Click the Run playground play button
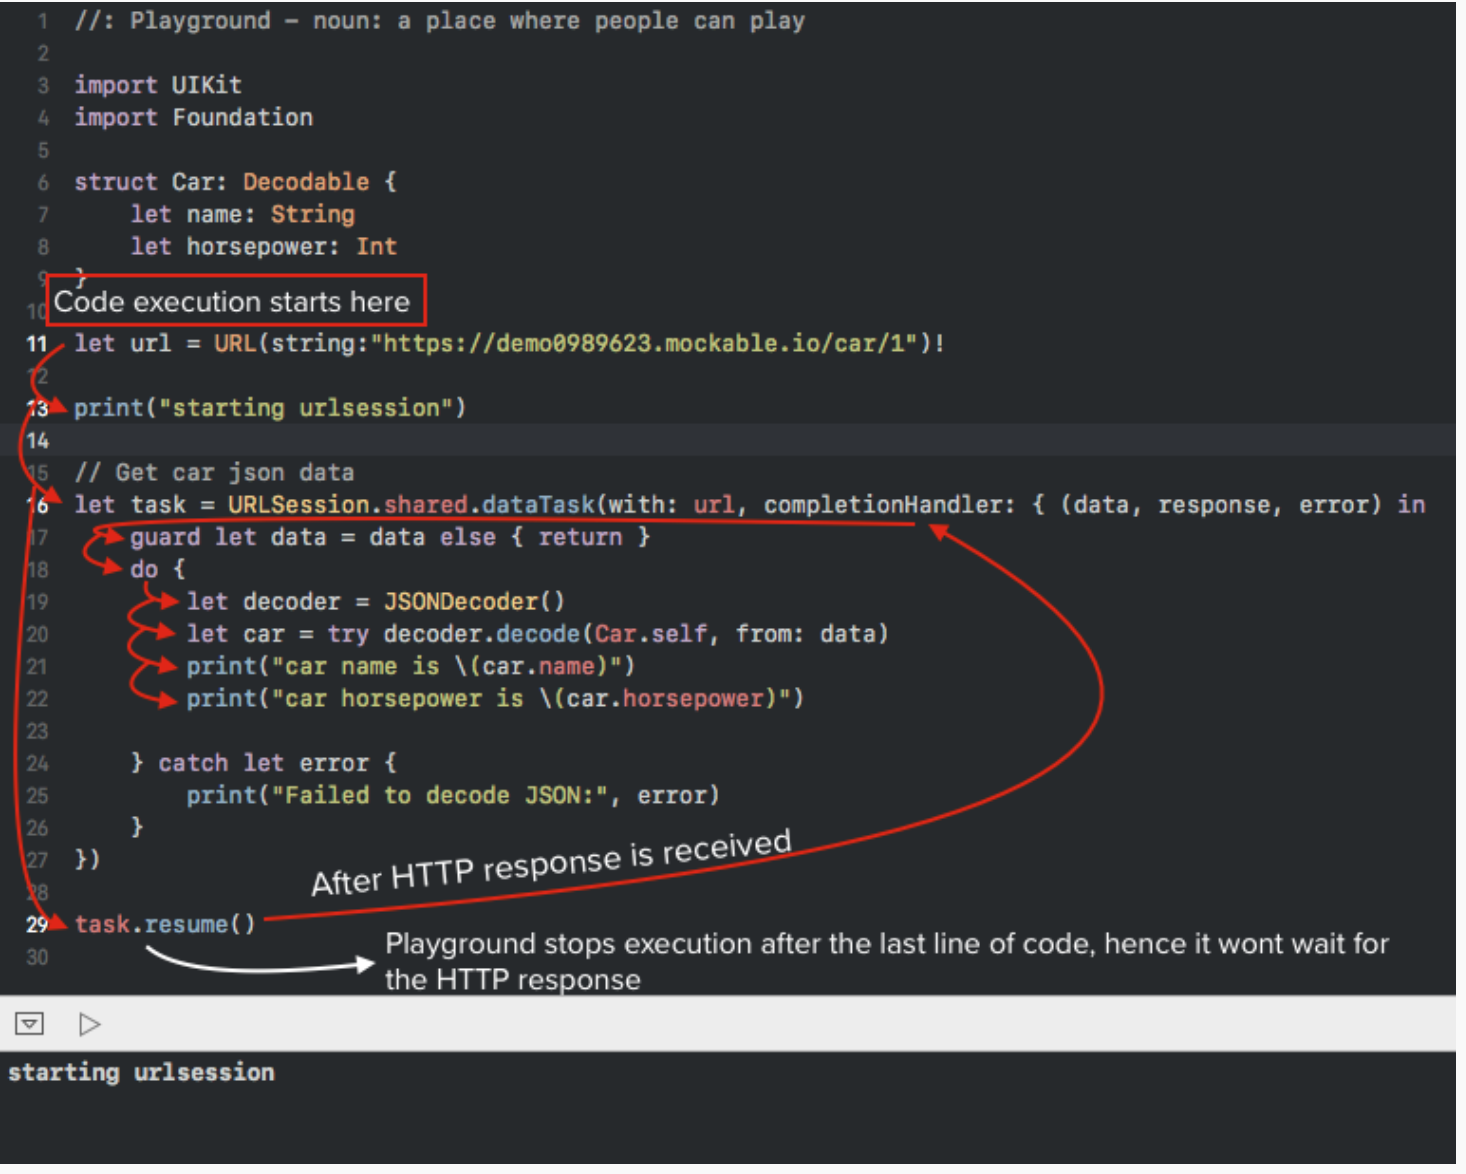 [89, 1024]
